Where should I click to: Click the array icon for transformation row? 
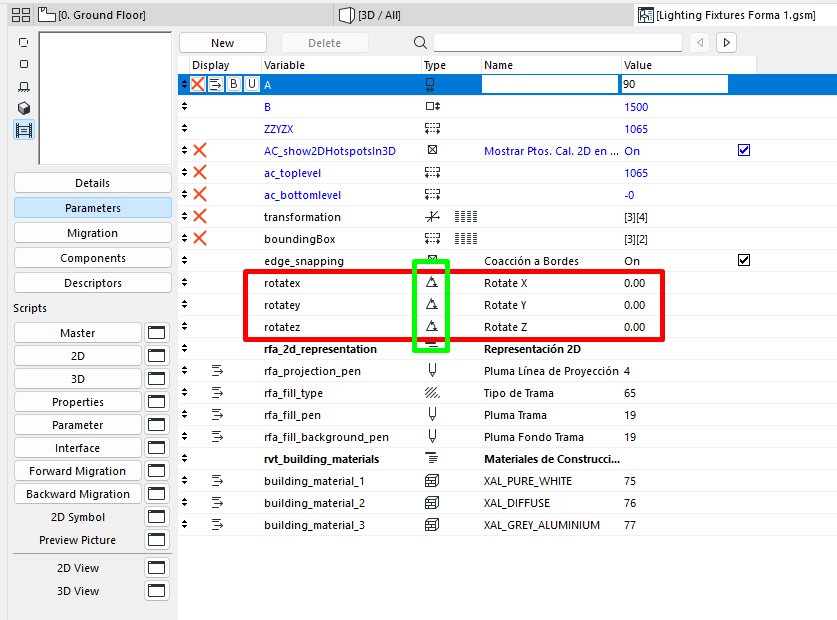click(x=465, y=217)
